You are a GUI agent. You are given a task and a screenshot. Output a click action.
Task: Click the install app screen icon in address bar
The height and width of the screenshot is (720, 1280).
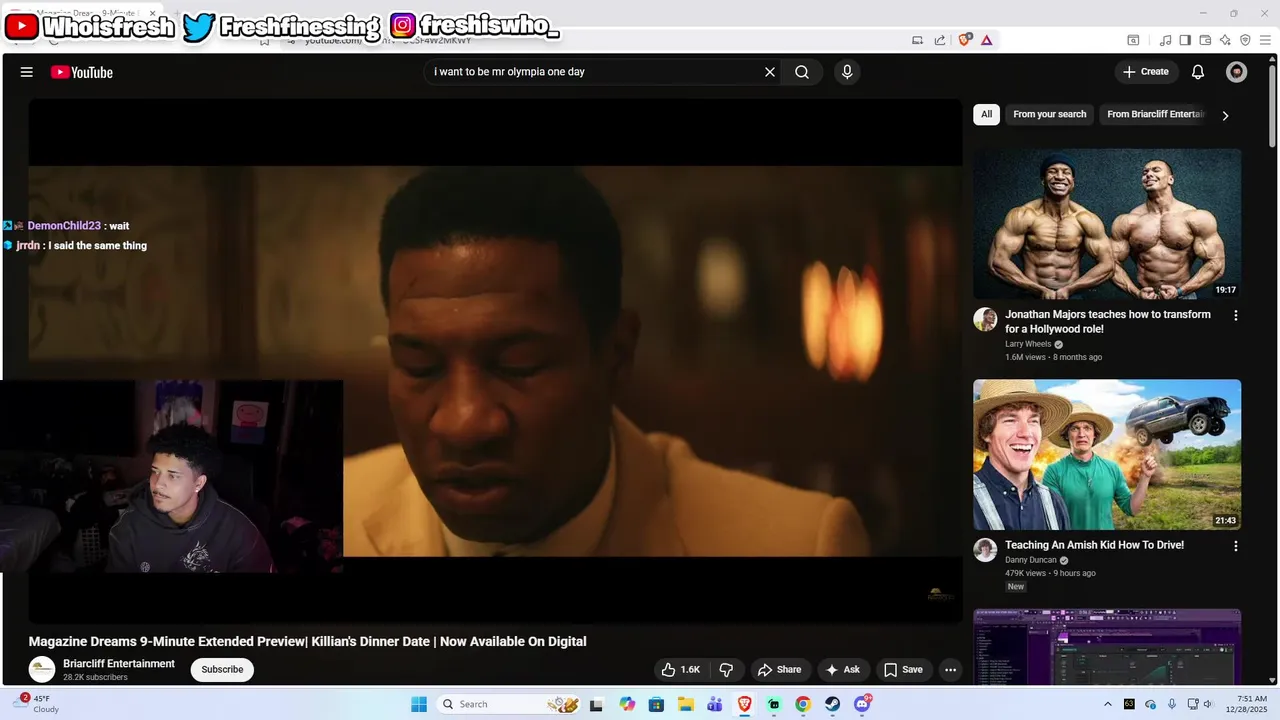click(x=917, y=40)
